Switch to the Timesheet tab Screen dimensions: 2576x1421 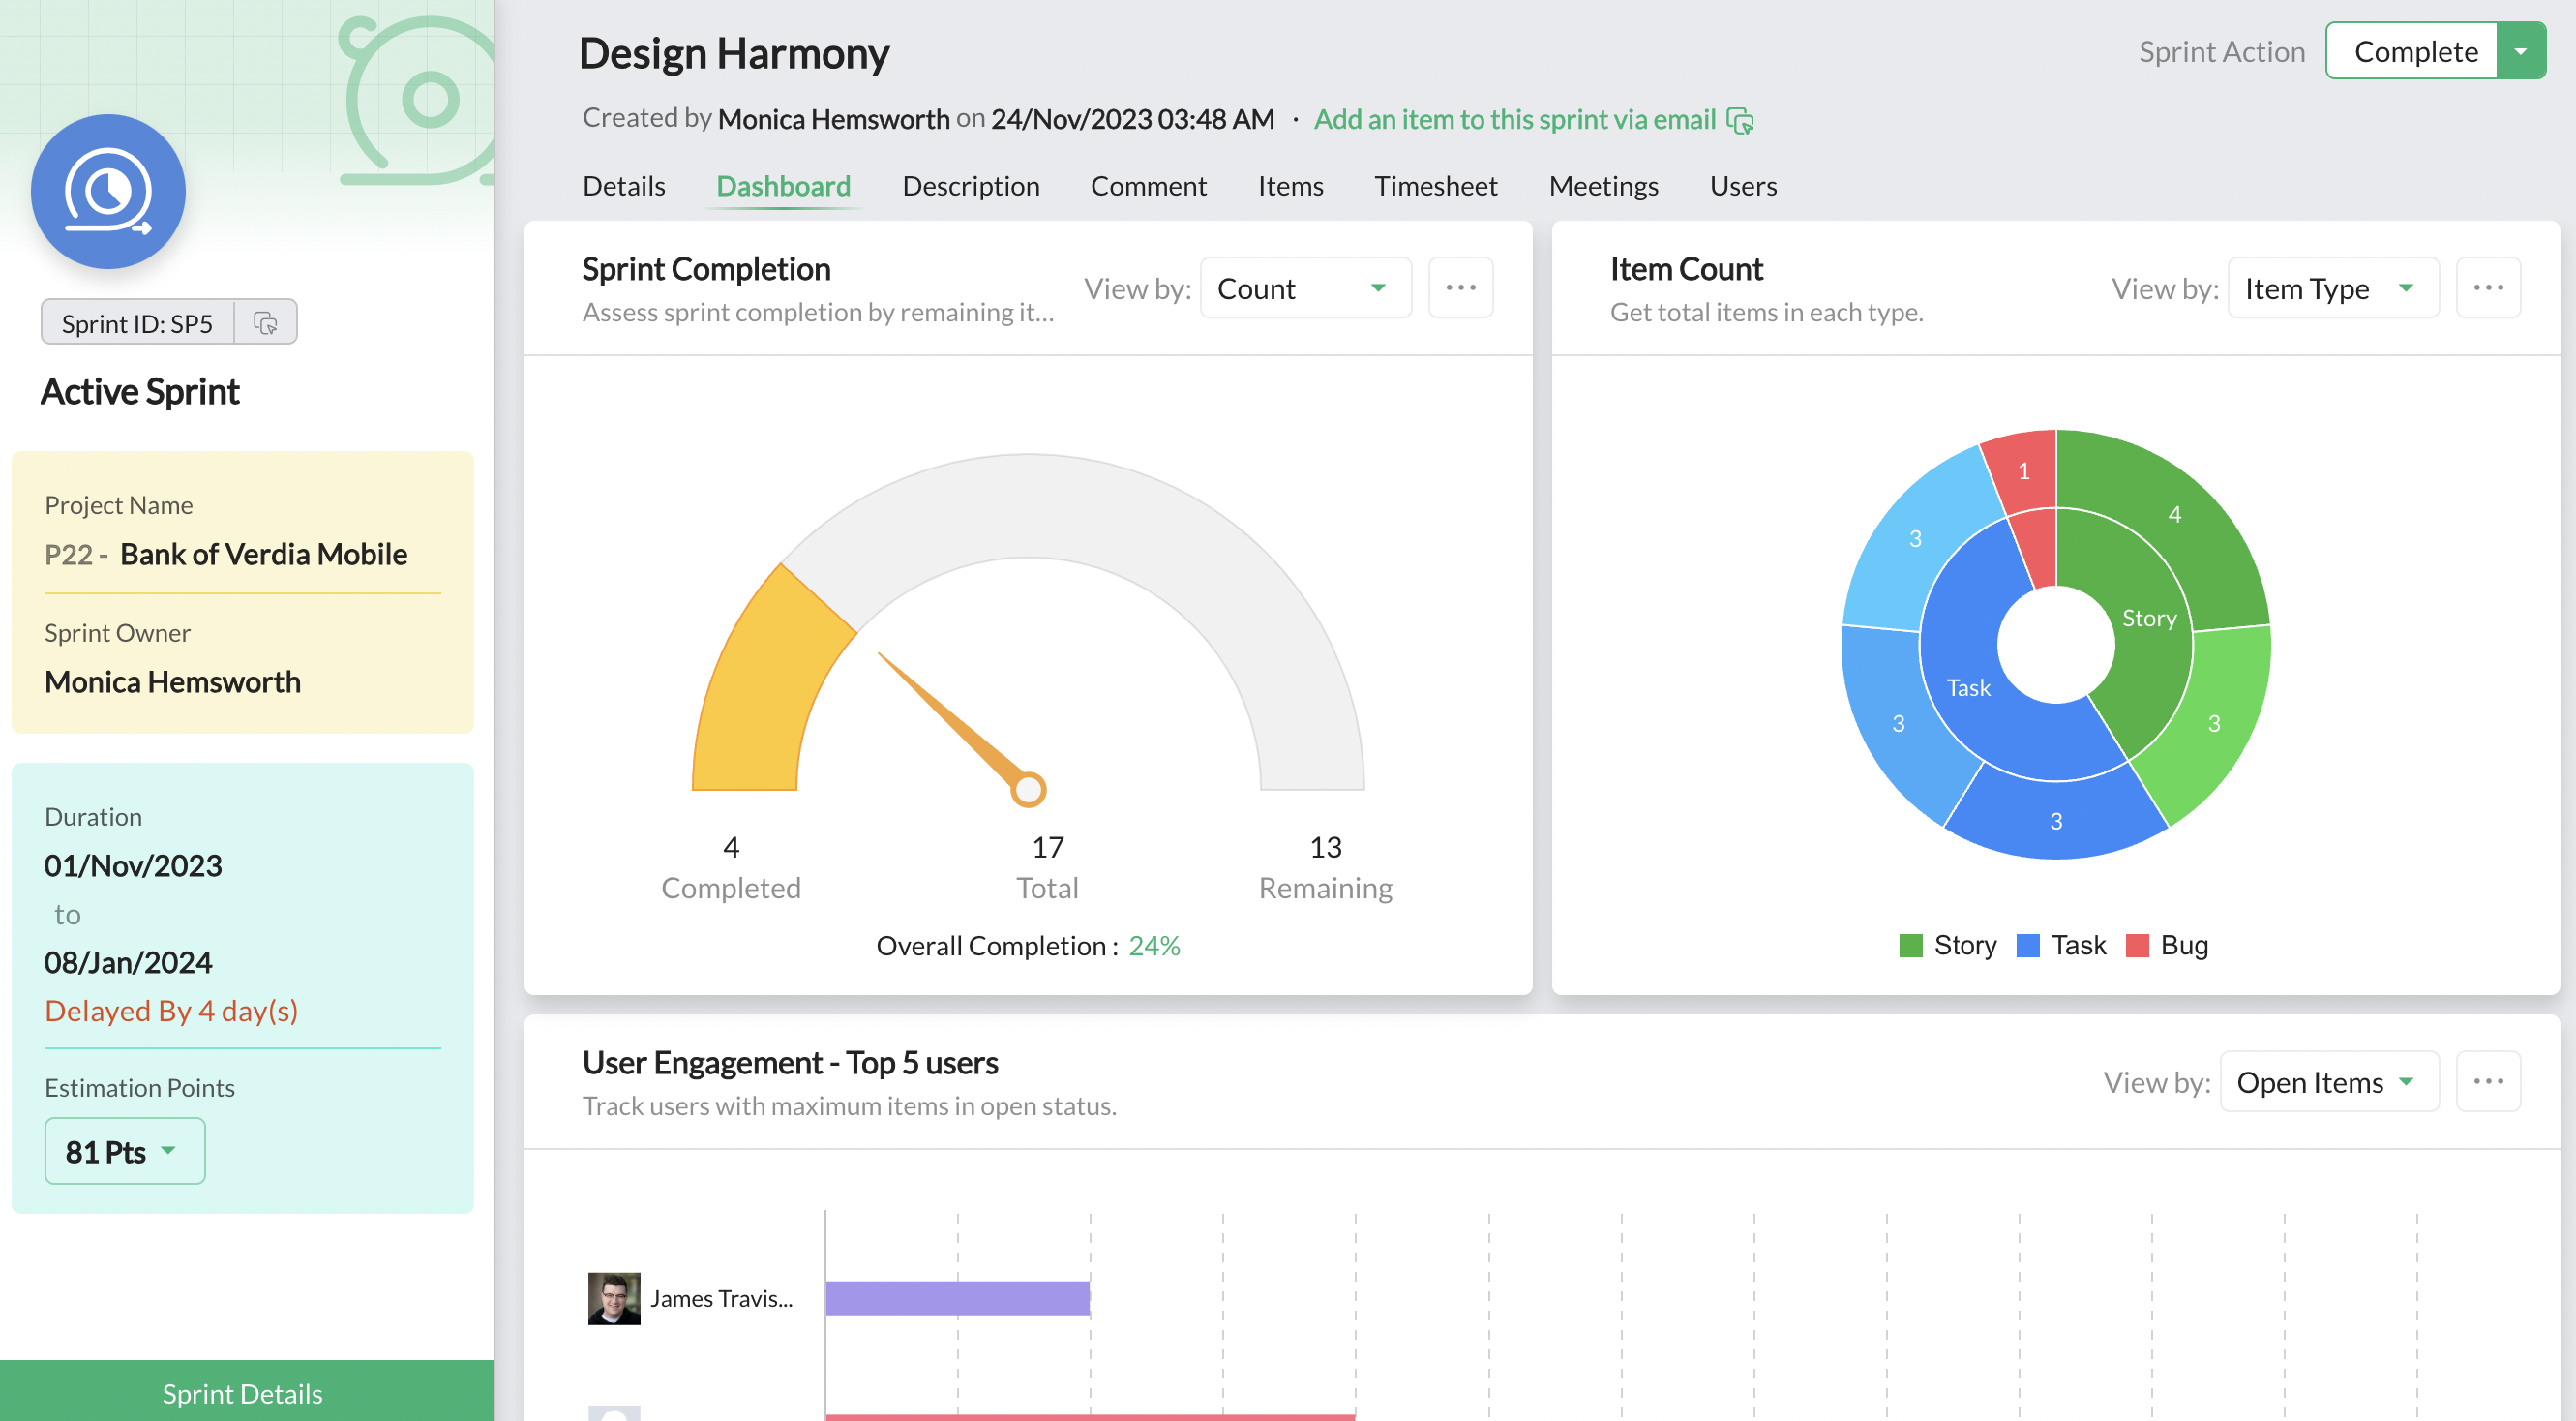click(1435, 186)
